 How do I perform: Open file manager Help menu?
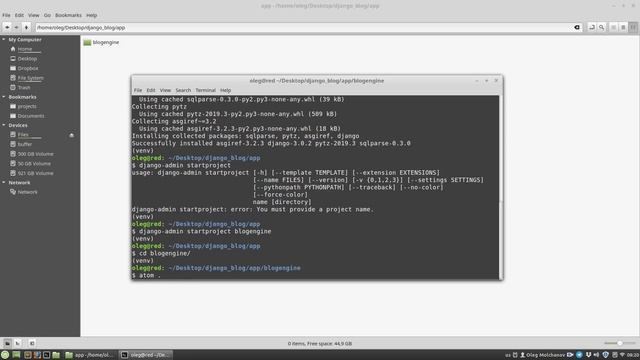(91, 15)
